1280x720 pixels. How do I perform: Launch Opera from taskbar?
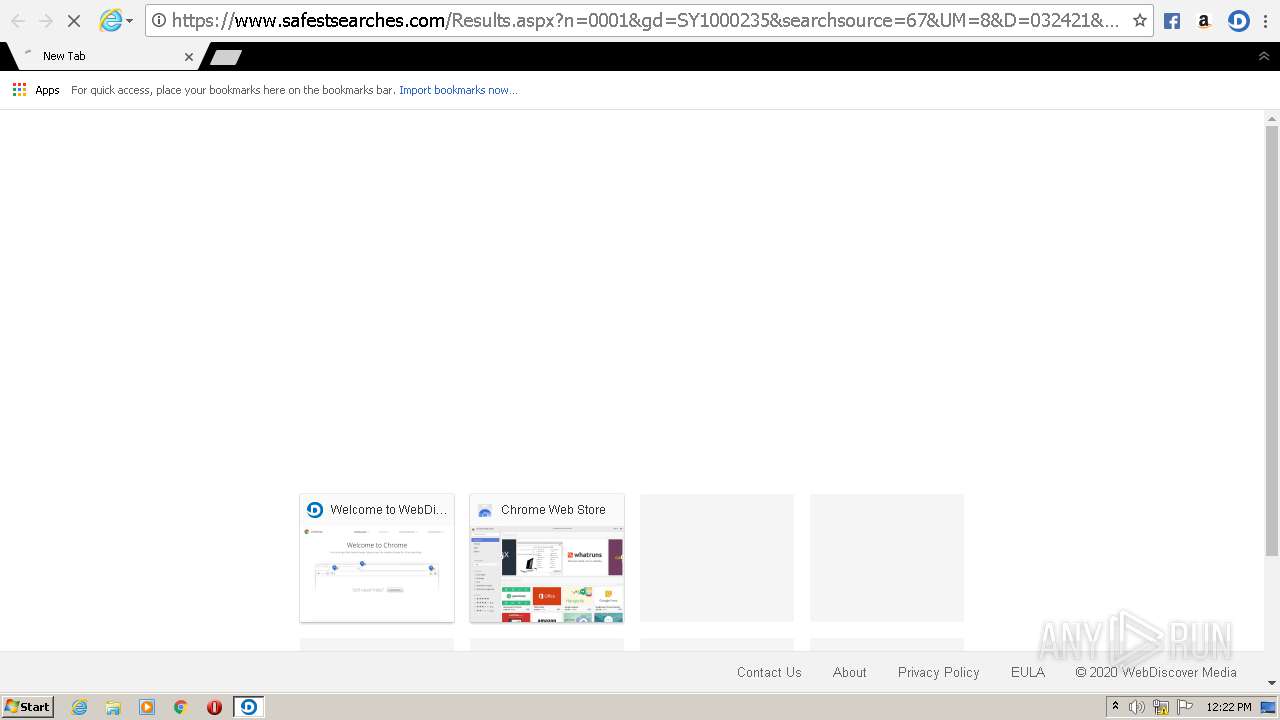(214, 707)
